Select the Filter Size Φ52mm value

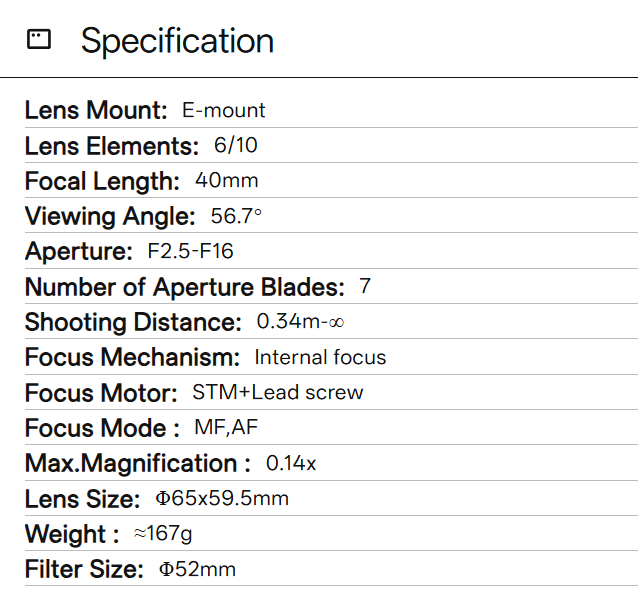click(x=197, y=569)
